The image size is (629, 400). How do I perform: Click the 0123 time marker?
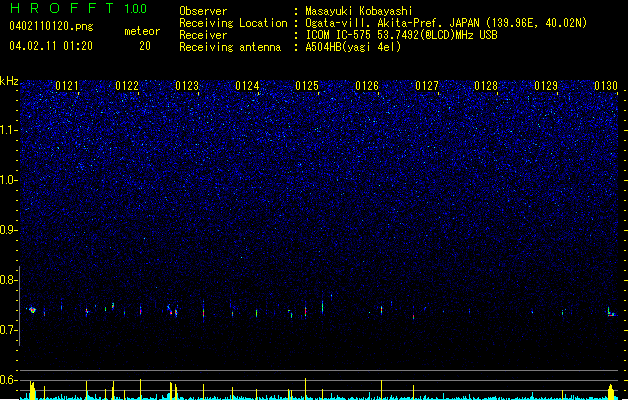(x=187, y=86)
